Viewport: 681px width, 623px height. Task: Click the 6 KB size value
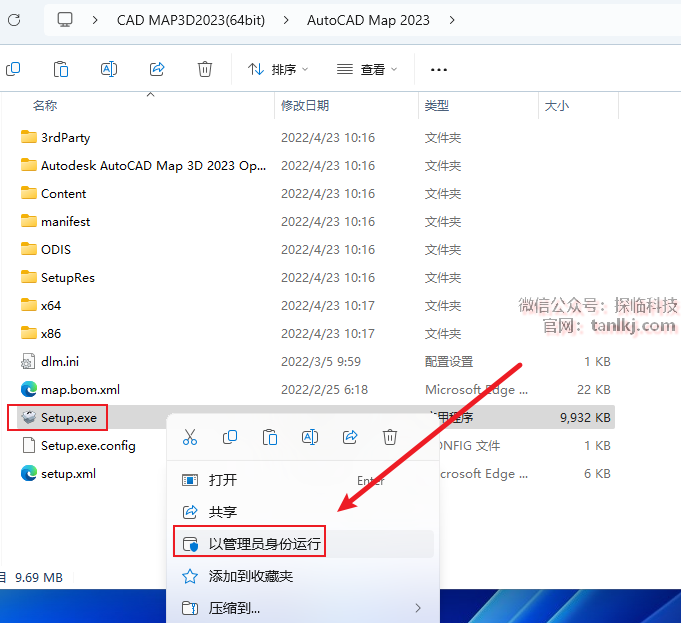[597, 474]
